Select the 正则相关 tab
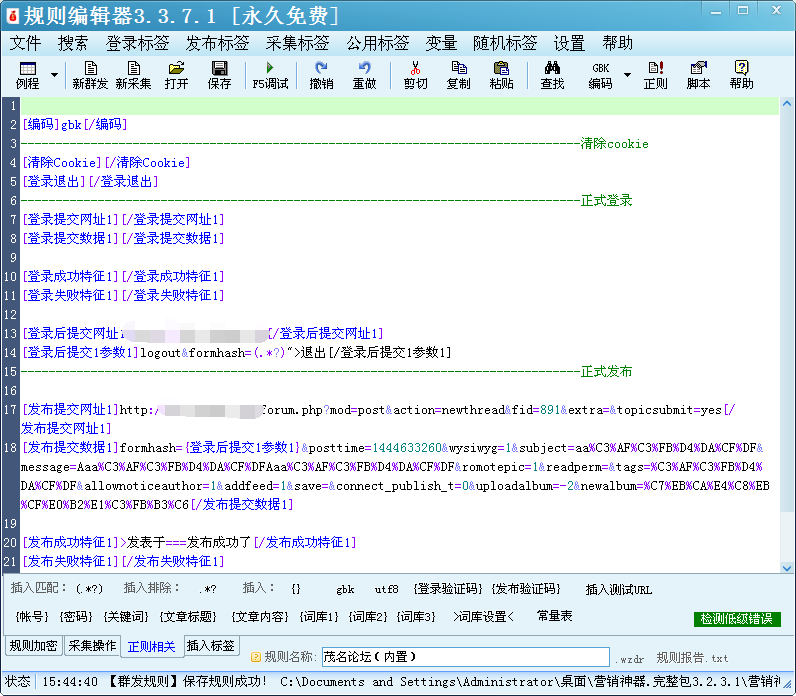The image size is (796, 696). pyautogui.click(x=151, y=647)
